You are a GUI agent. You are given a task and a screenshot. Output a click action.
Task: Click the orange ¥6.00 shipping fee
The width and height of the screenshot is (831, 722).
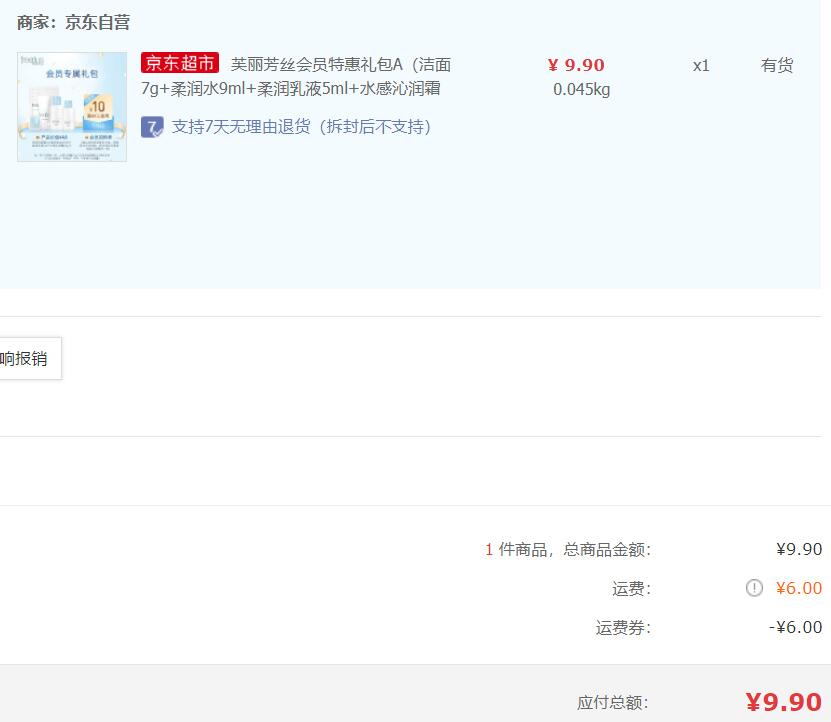pos(798,588)
